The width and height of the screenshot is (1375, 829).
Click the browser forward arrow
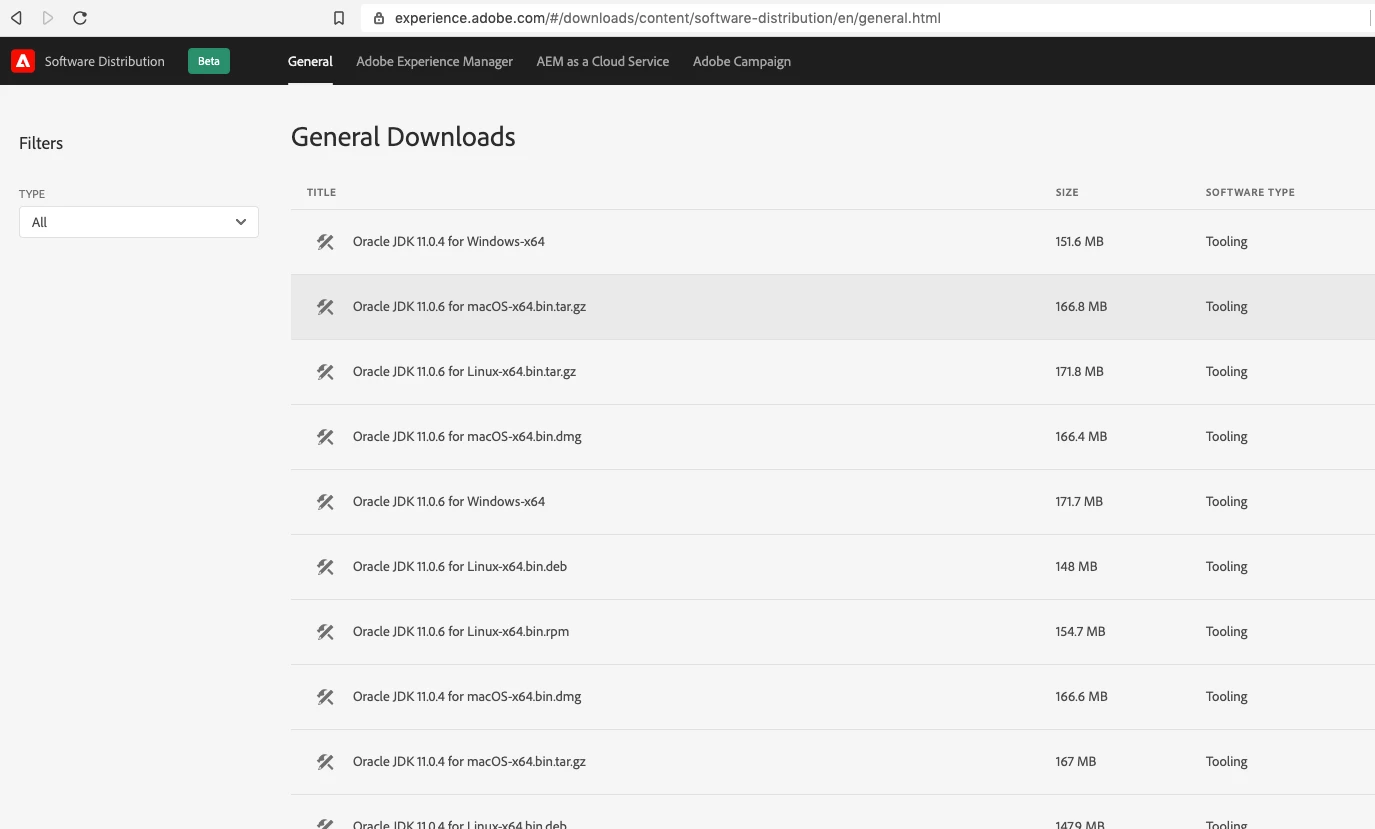click(x=48, y=18)
